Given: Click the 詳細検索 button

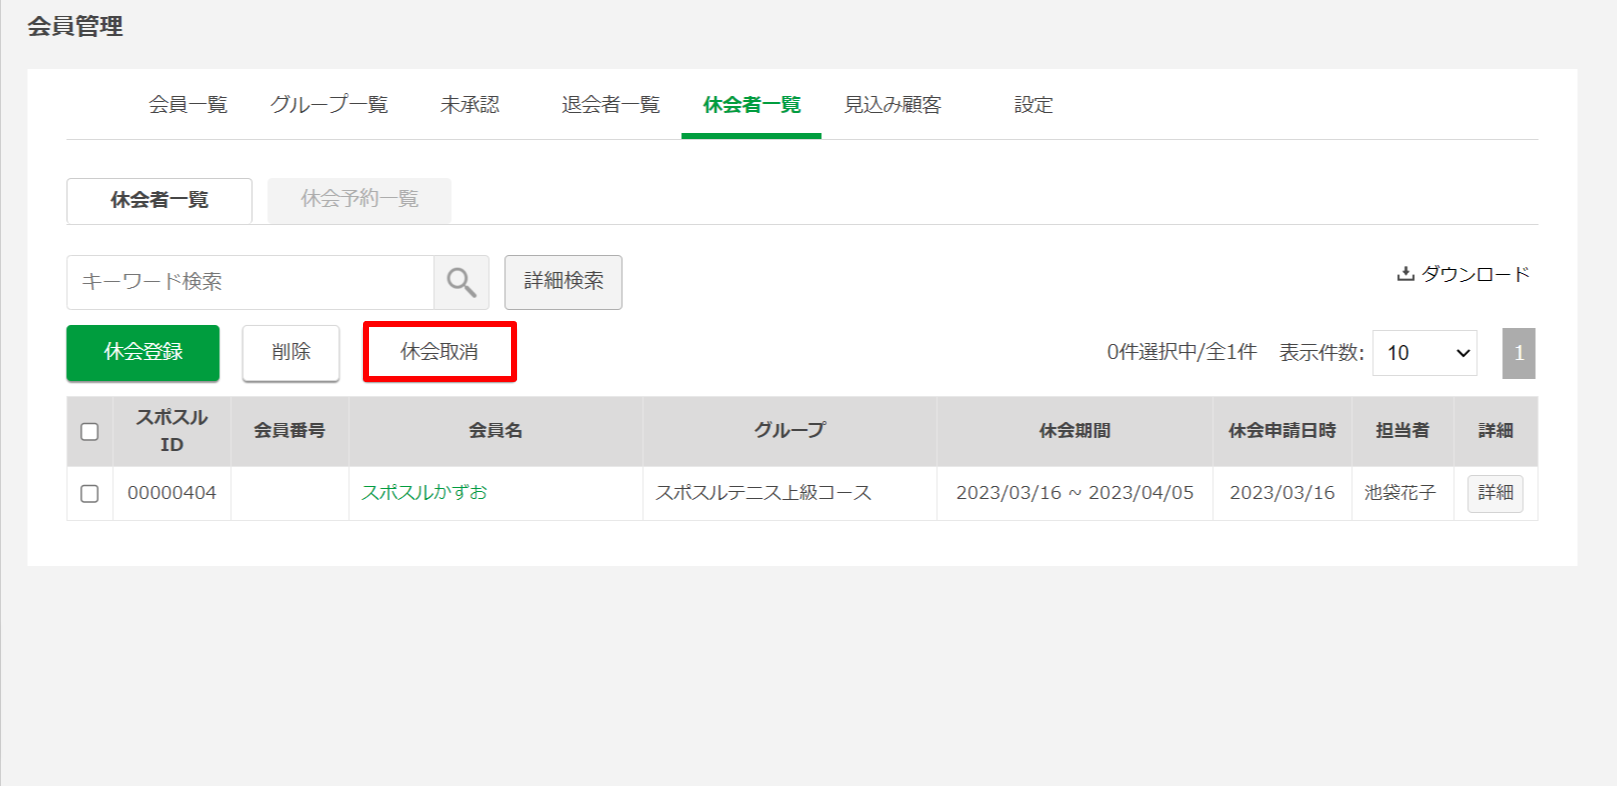Looking at the screenshot, I should click(x=563, y=282).
